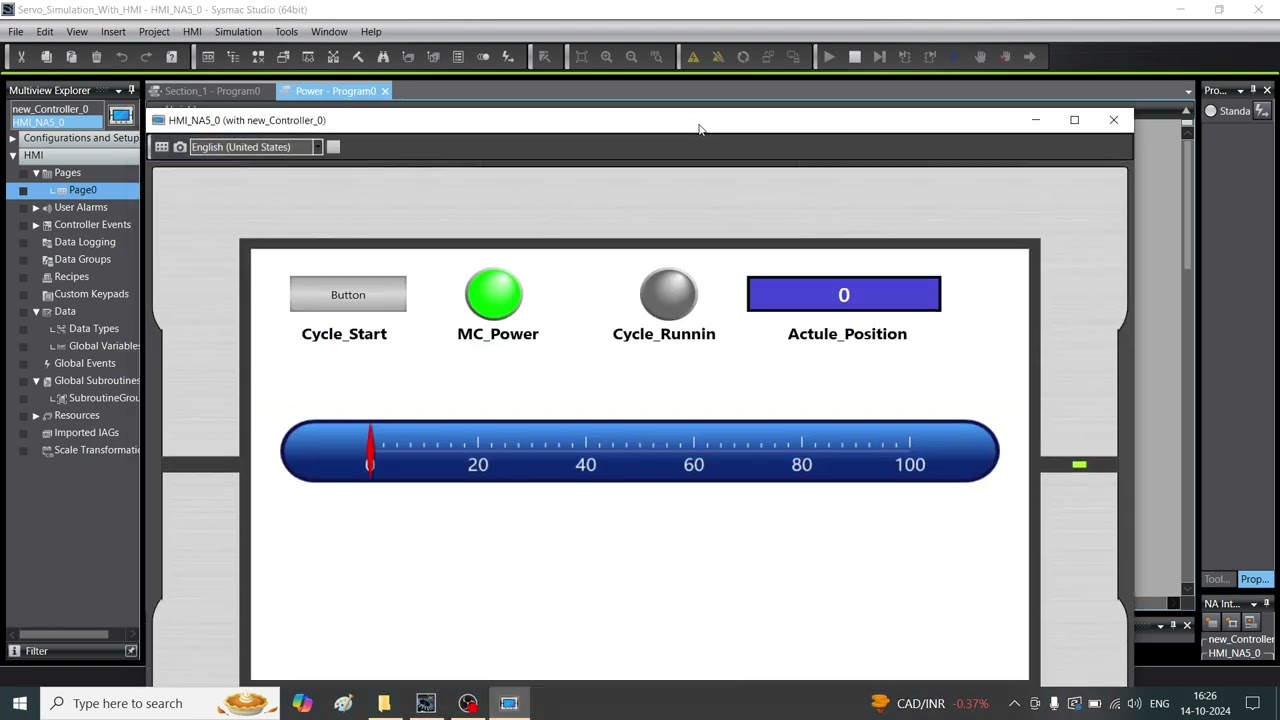This screenshot has width=1280, height=720.
Task: Open the English (United States) language dropdown
Action: 317,147
